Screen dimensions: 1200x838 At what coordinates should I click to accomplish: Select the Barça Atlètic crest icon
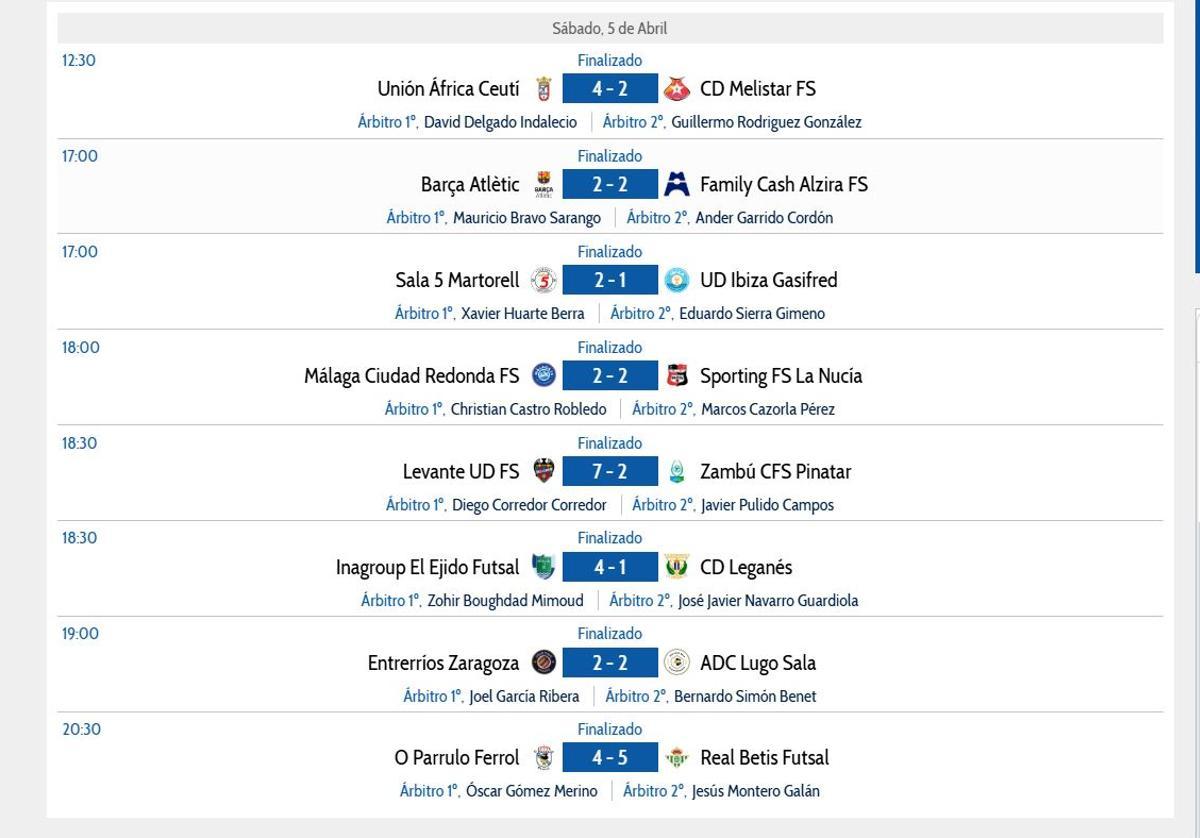point(545,184)
